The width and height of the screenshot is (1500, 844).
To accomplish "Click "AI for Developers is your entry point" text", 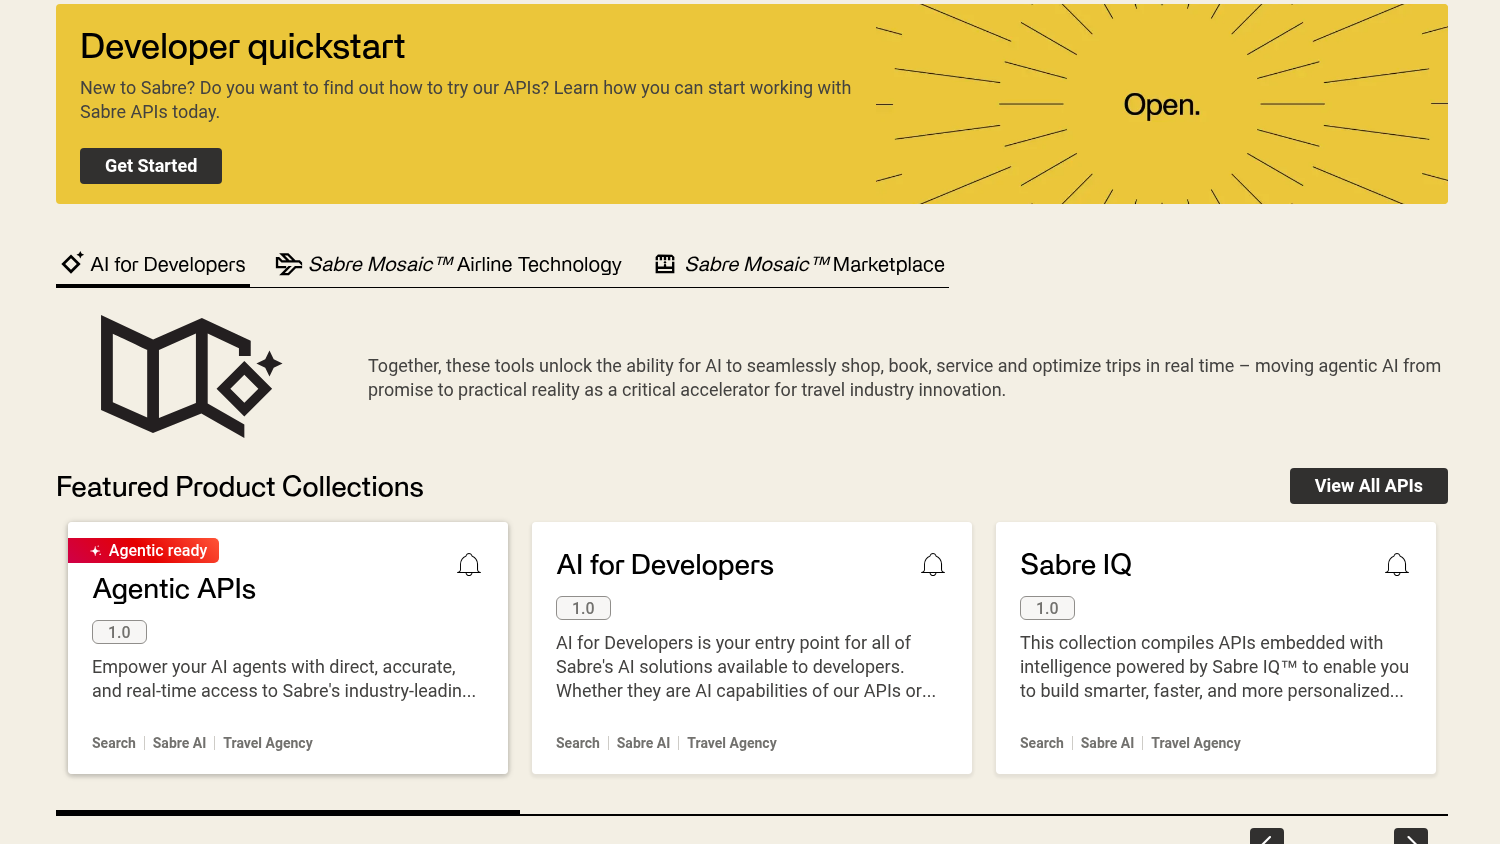I will [746, 667].
